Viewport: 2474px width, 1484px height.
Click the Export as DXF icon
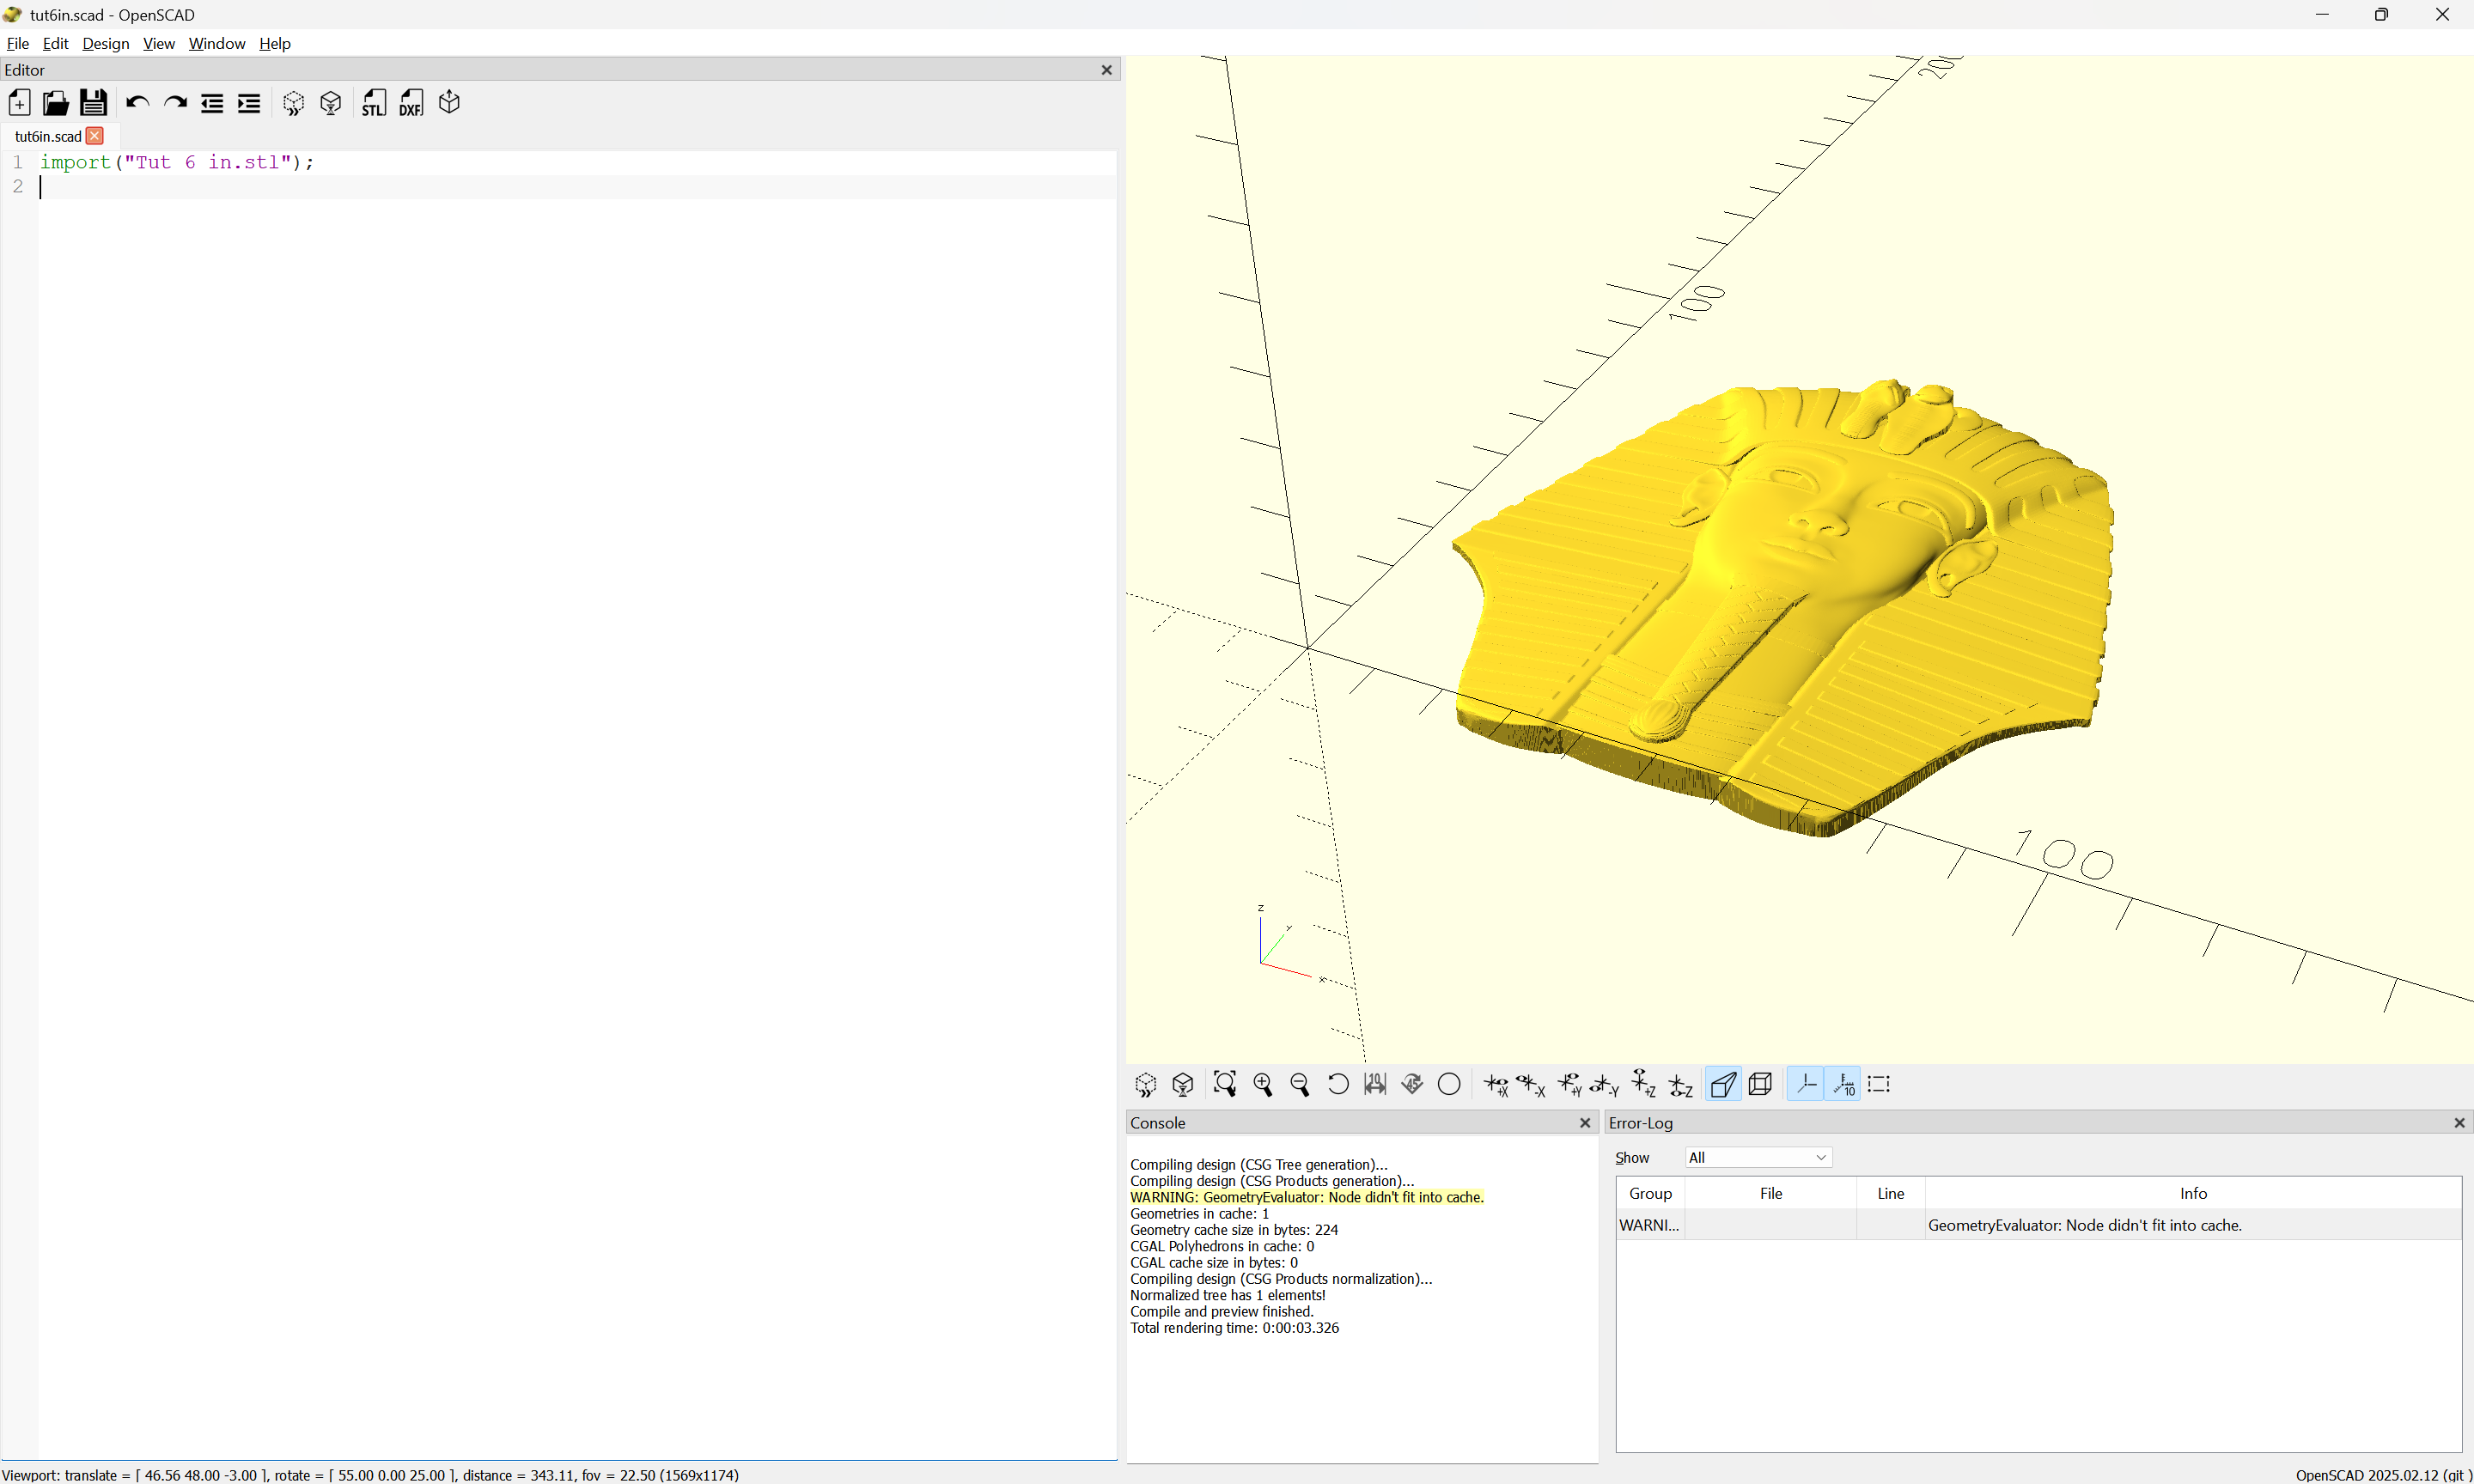411,103
